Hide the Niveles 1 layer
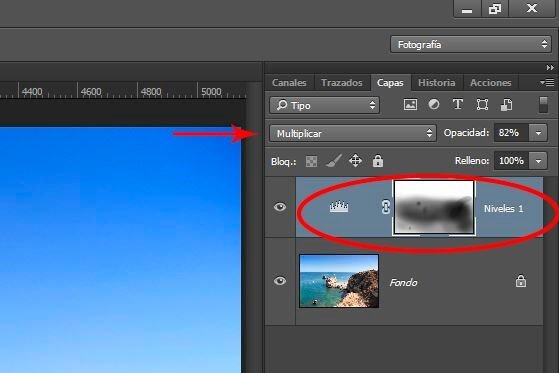Image resolution: width=559 pixels, height=373 pixels. 280,207
